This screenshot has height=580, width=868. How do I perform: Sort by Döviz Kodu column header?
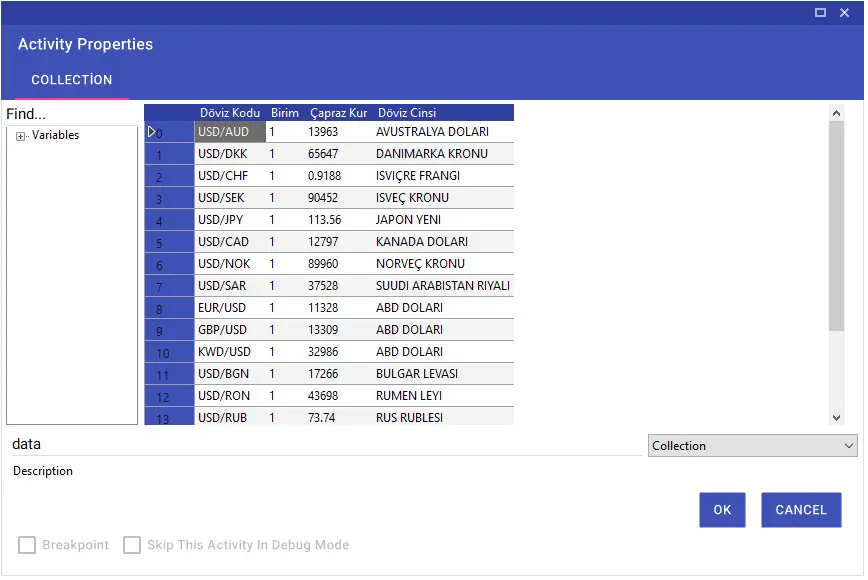click(230, 113)
